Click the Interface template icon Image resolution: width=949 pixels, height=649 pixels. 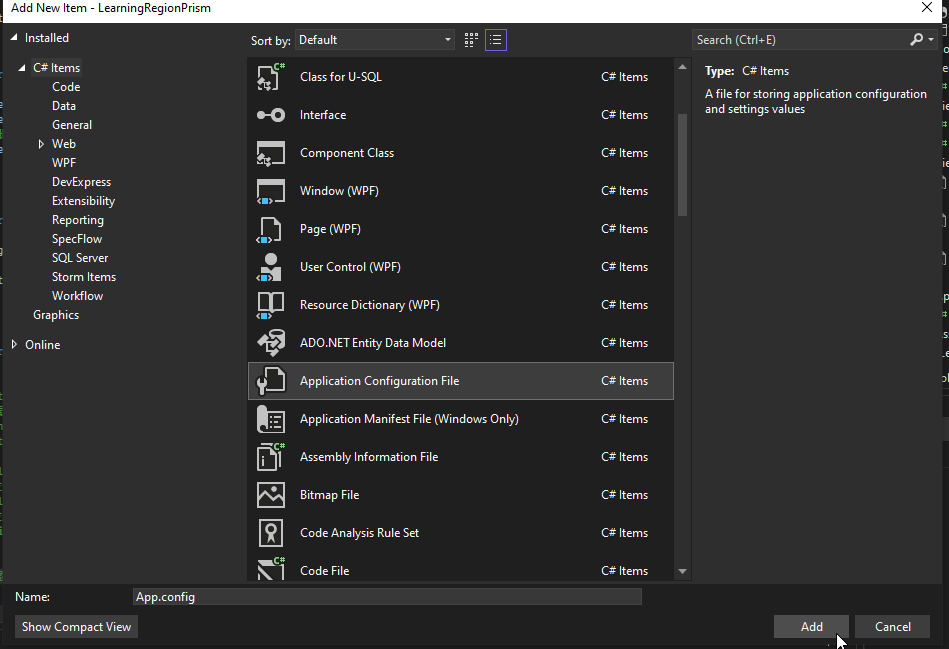point(271,115)
